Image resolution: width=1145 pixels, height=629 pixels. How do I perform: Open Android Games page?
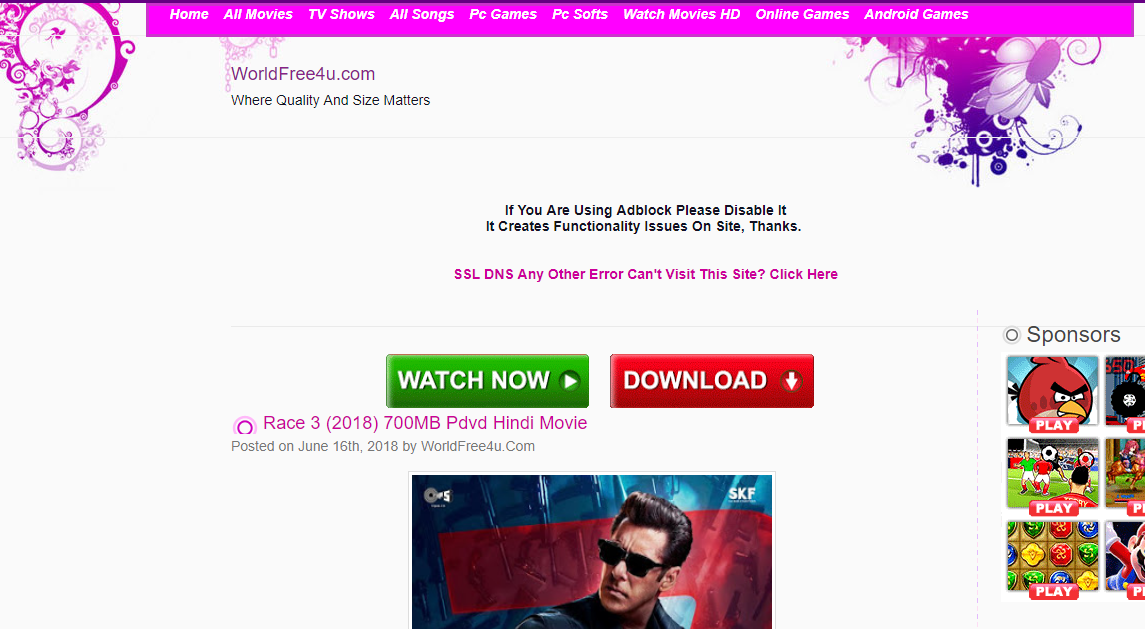tap(916, 14)
